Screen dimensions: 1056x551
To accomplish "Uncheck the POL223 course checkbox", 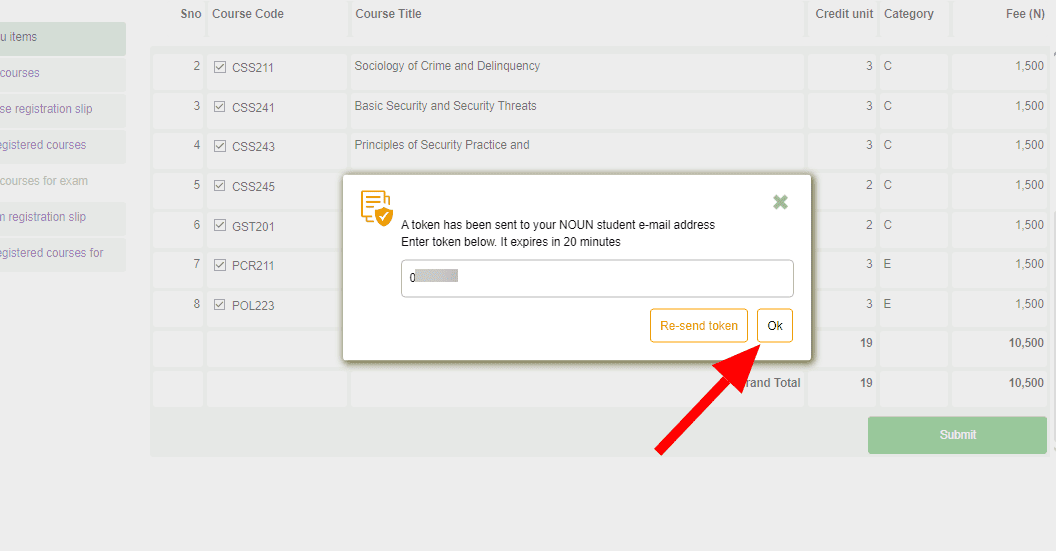I will (220, 304).
